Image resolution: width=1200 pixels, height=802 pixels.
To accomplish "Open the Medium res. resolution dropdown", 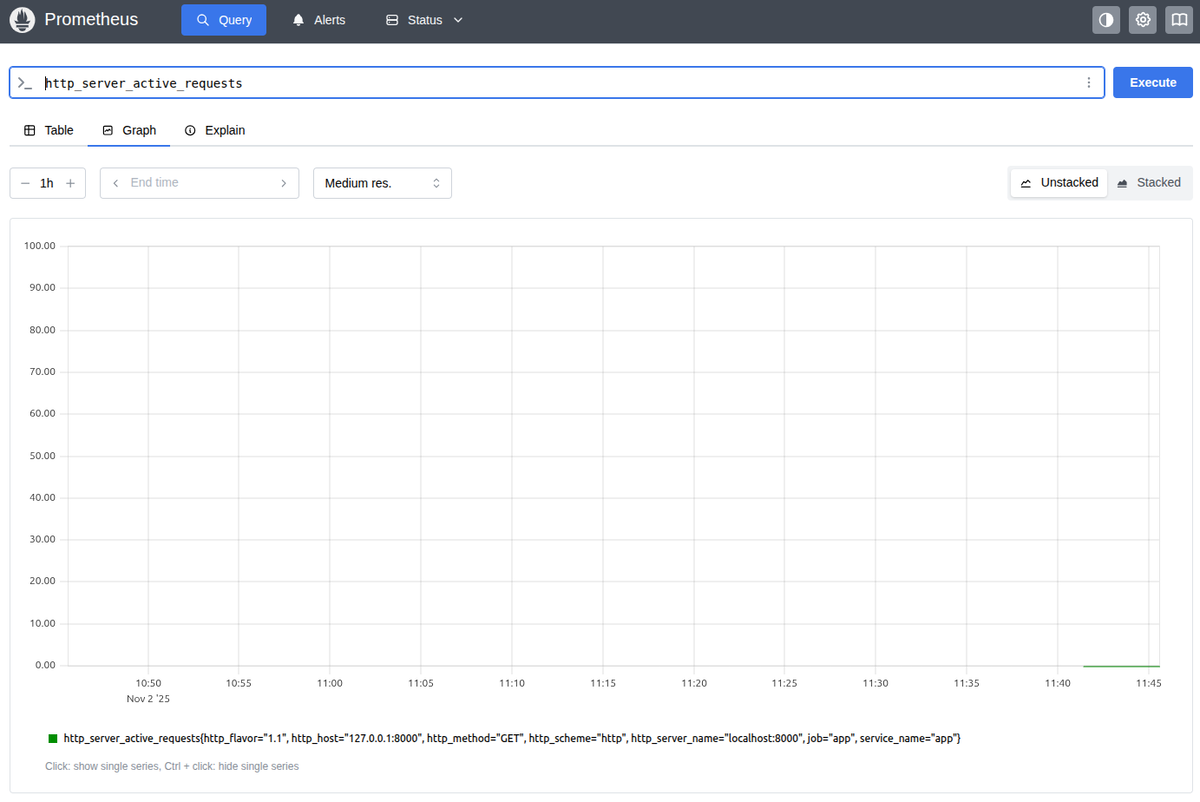I will (382, 183).
